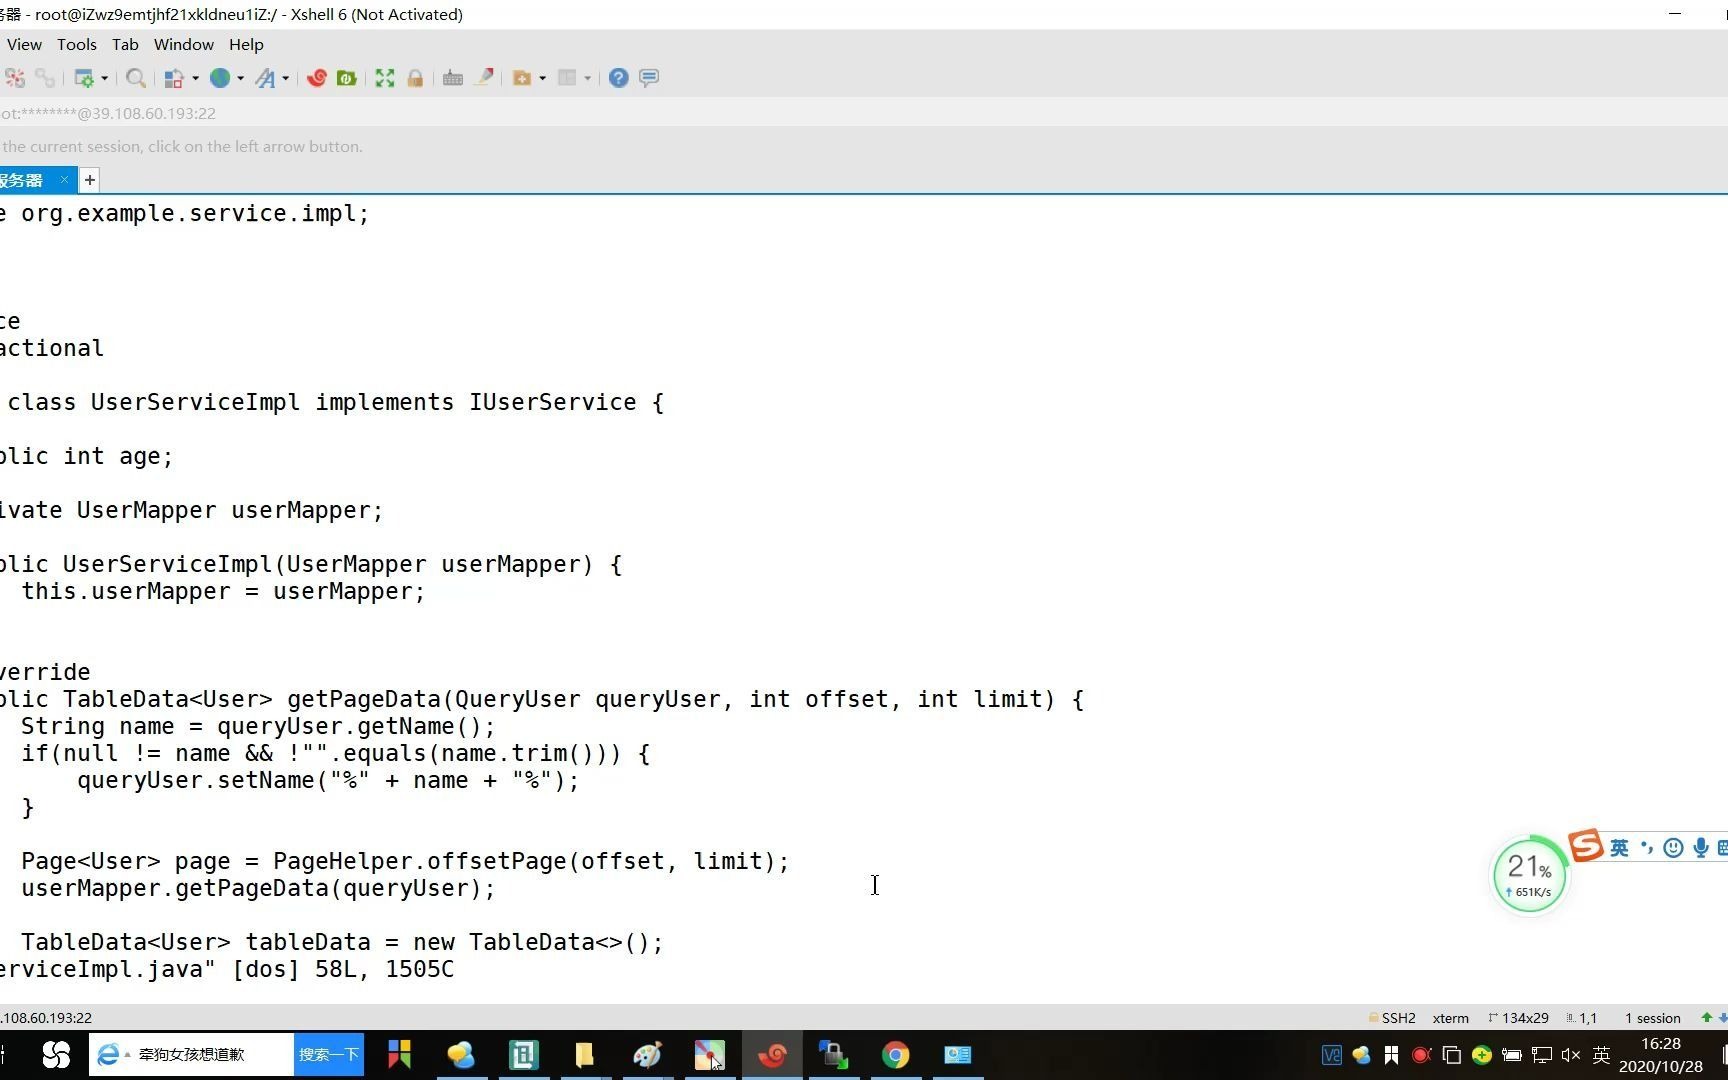Image resolution: width=1728 pixels, height=1080 pixels.
Task: Click the 134x29 terminal size indicator
Action: click(1518, 1018)
